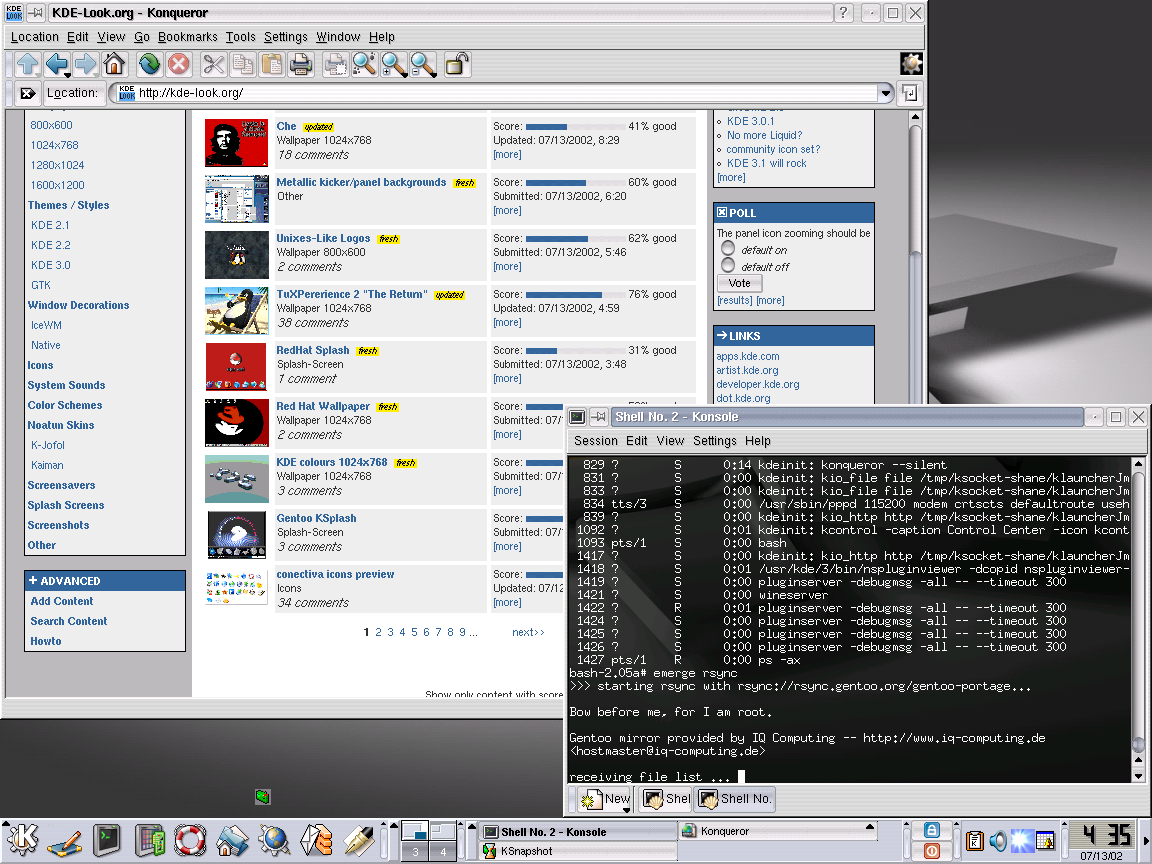This screenshot has height=864, width=1152.
Task: Open the Konsole window menu icon
Action: tap(577, 417)
